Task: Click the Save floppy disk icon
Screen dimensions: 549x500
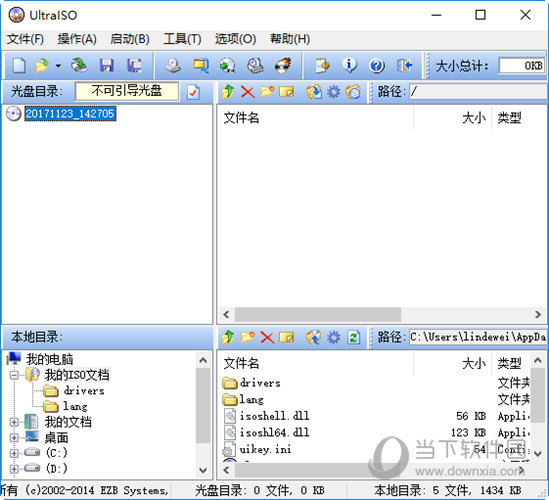Action: click(106, 65)
